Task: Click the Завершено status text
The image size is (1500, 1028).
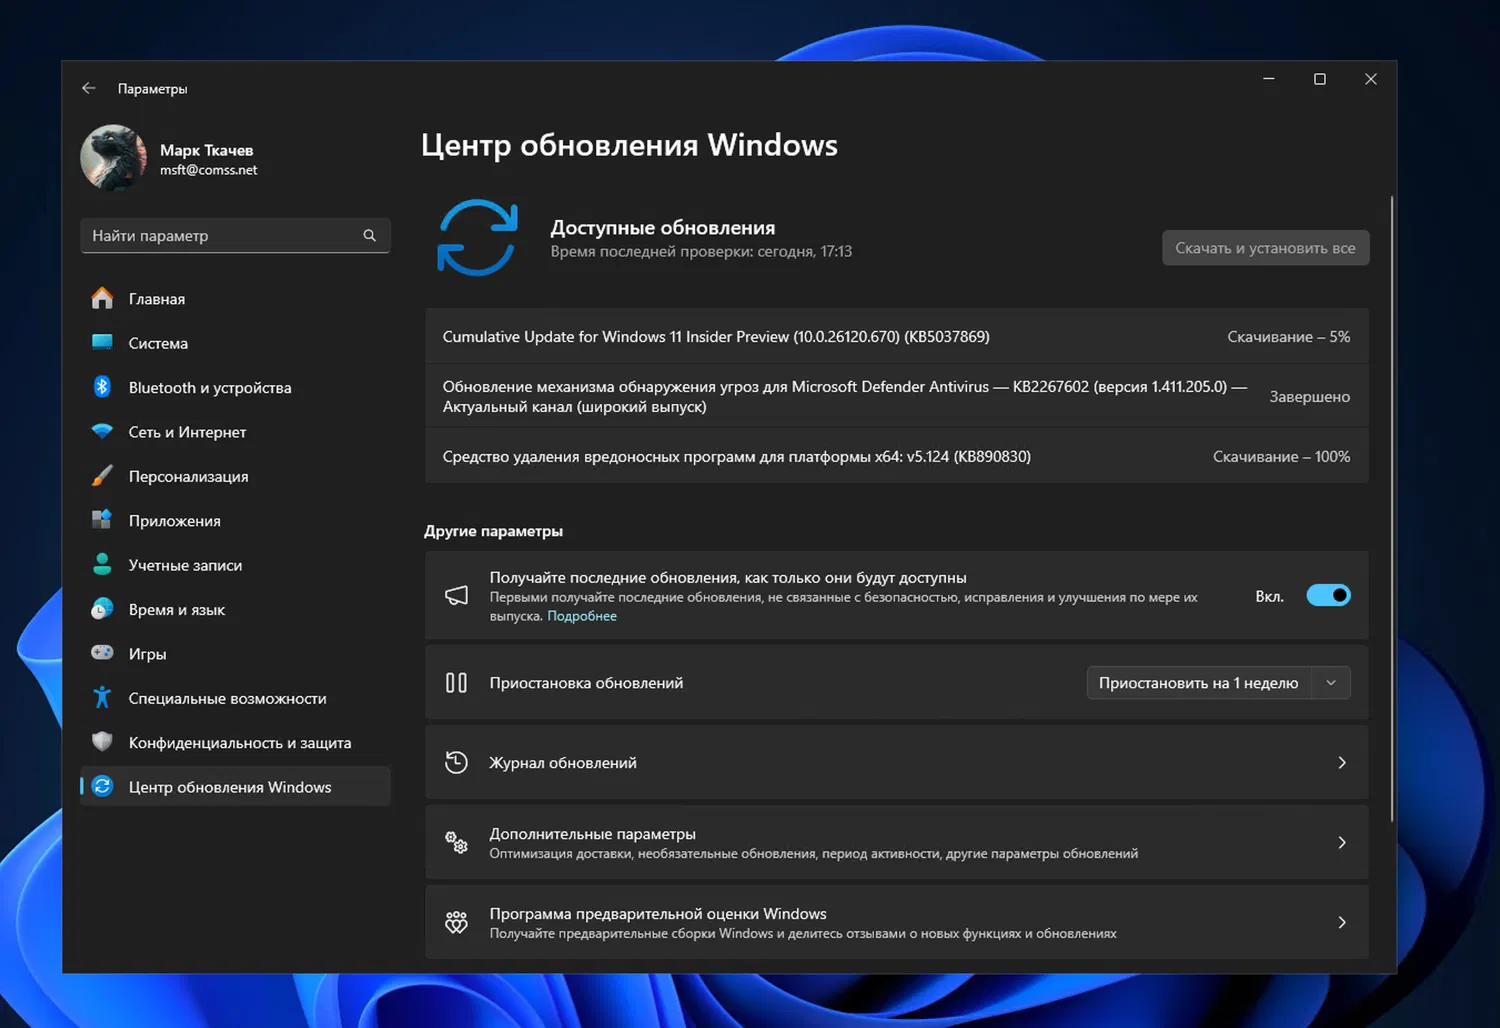Action: 1310,397
